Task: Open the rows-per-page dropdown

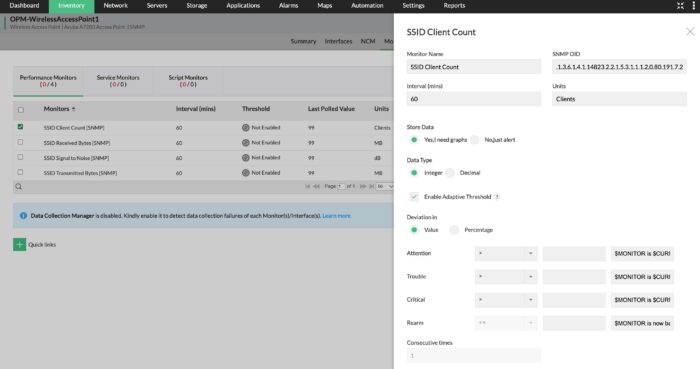Action: coord(384,186)
